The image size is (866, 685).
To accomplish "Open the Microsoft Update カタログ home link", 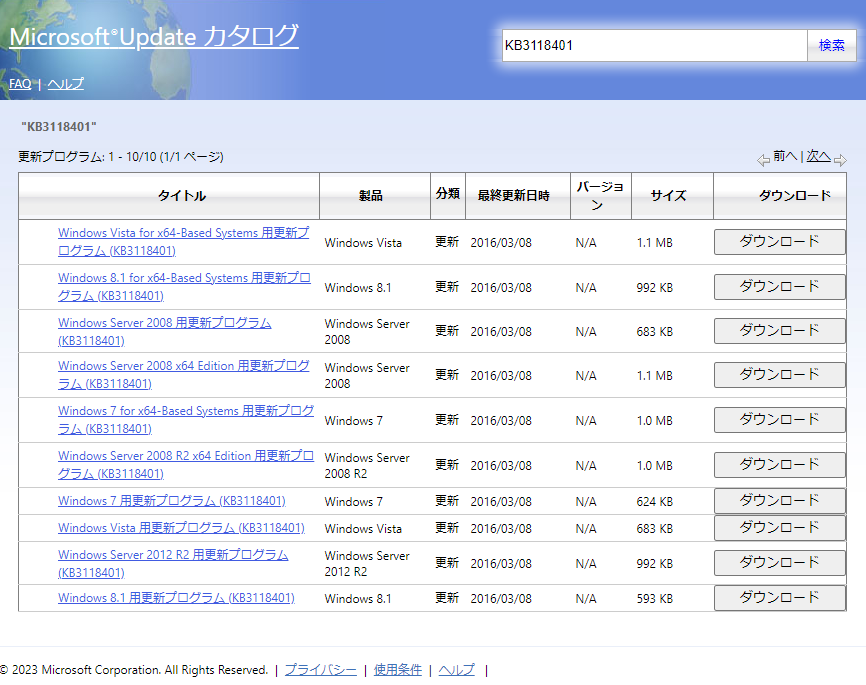I will [154, 37].
